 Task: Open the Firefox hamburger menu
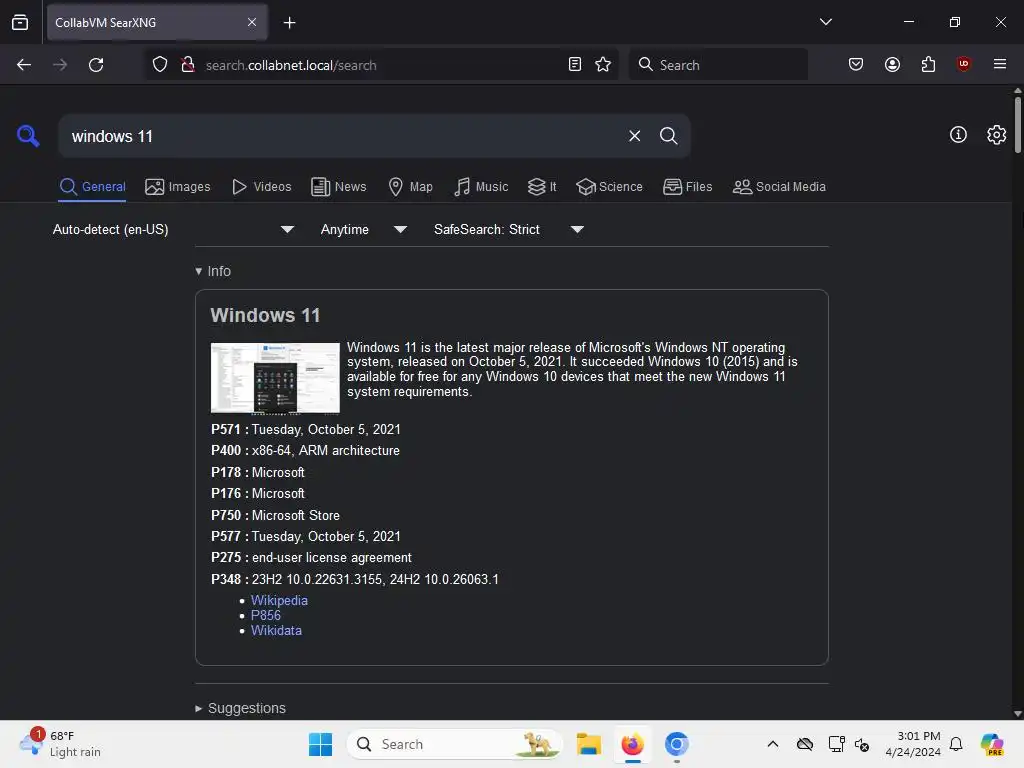click(x=999, y=64)
